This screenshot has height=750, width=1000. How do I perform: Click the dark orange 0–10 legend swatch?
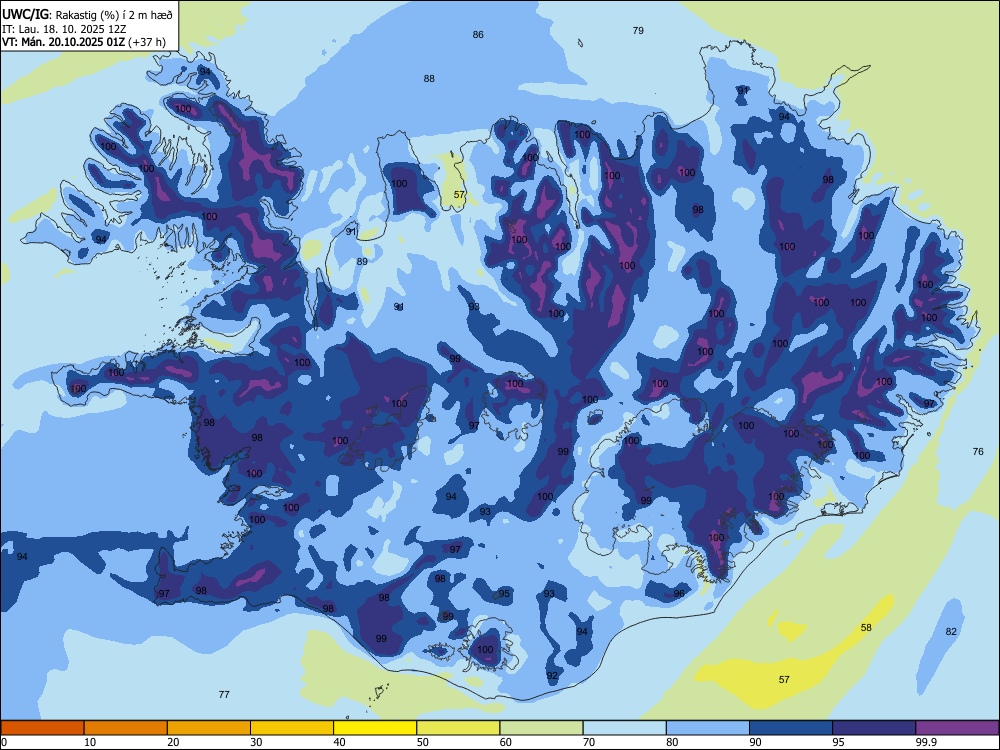coord(42,728)
